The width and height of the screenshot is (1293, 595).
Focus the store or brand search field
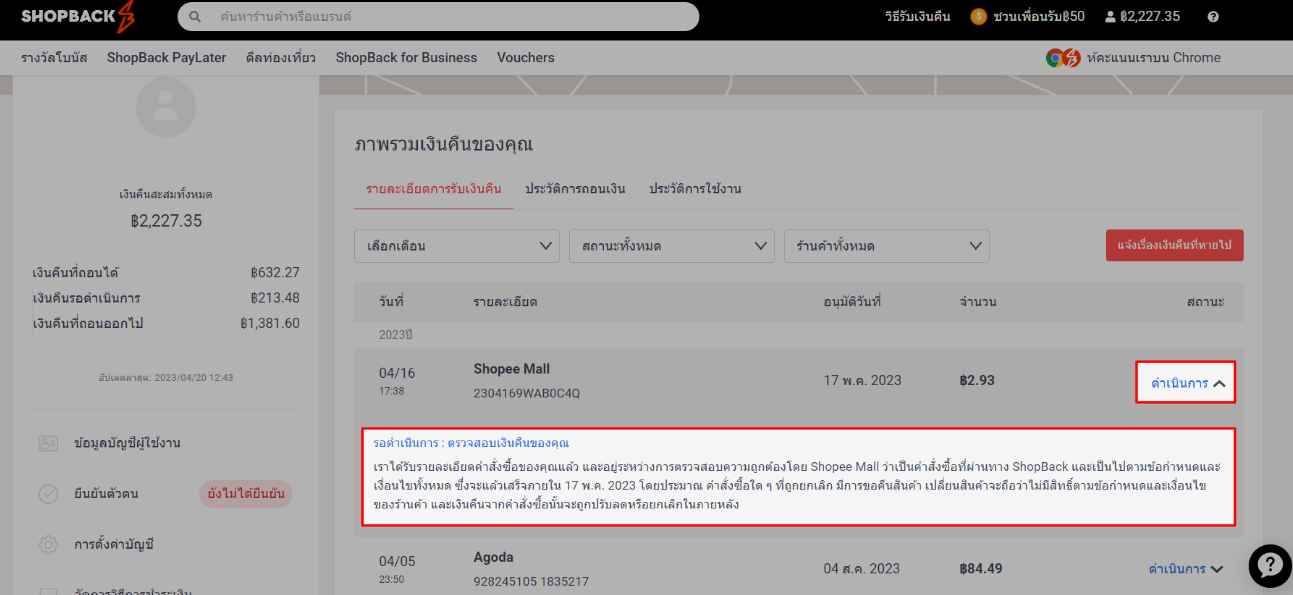438,17
